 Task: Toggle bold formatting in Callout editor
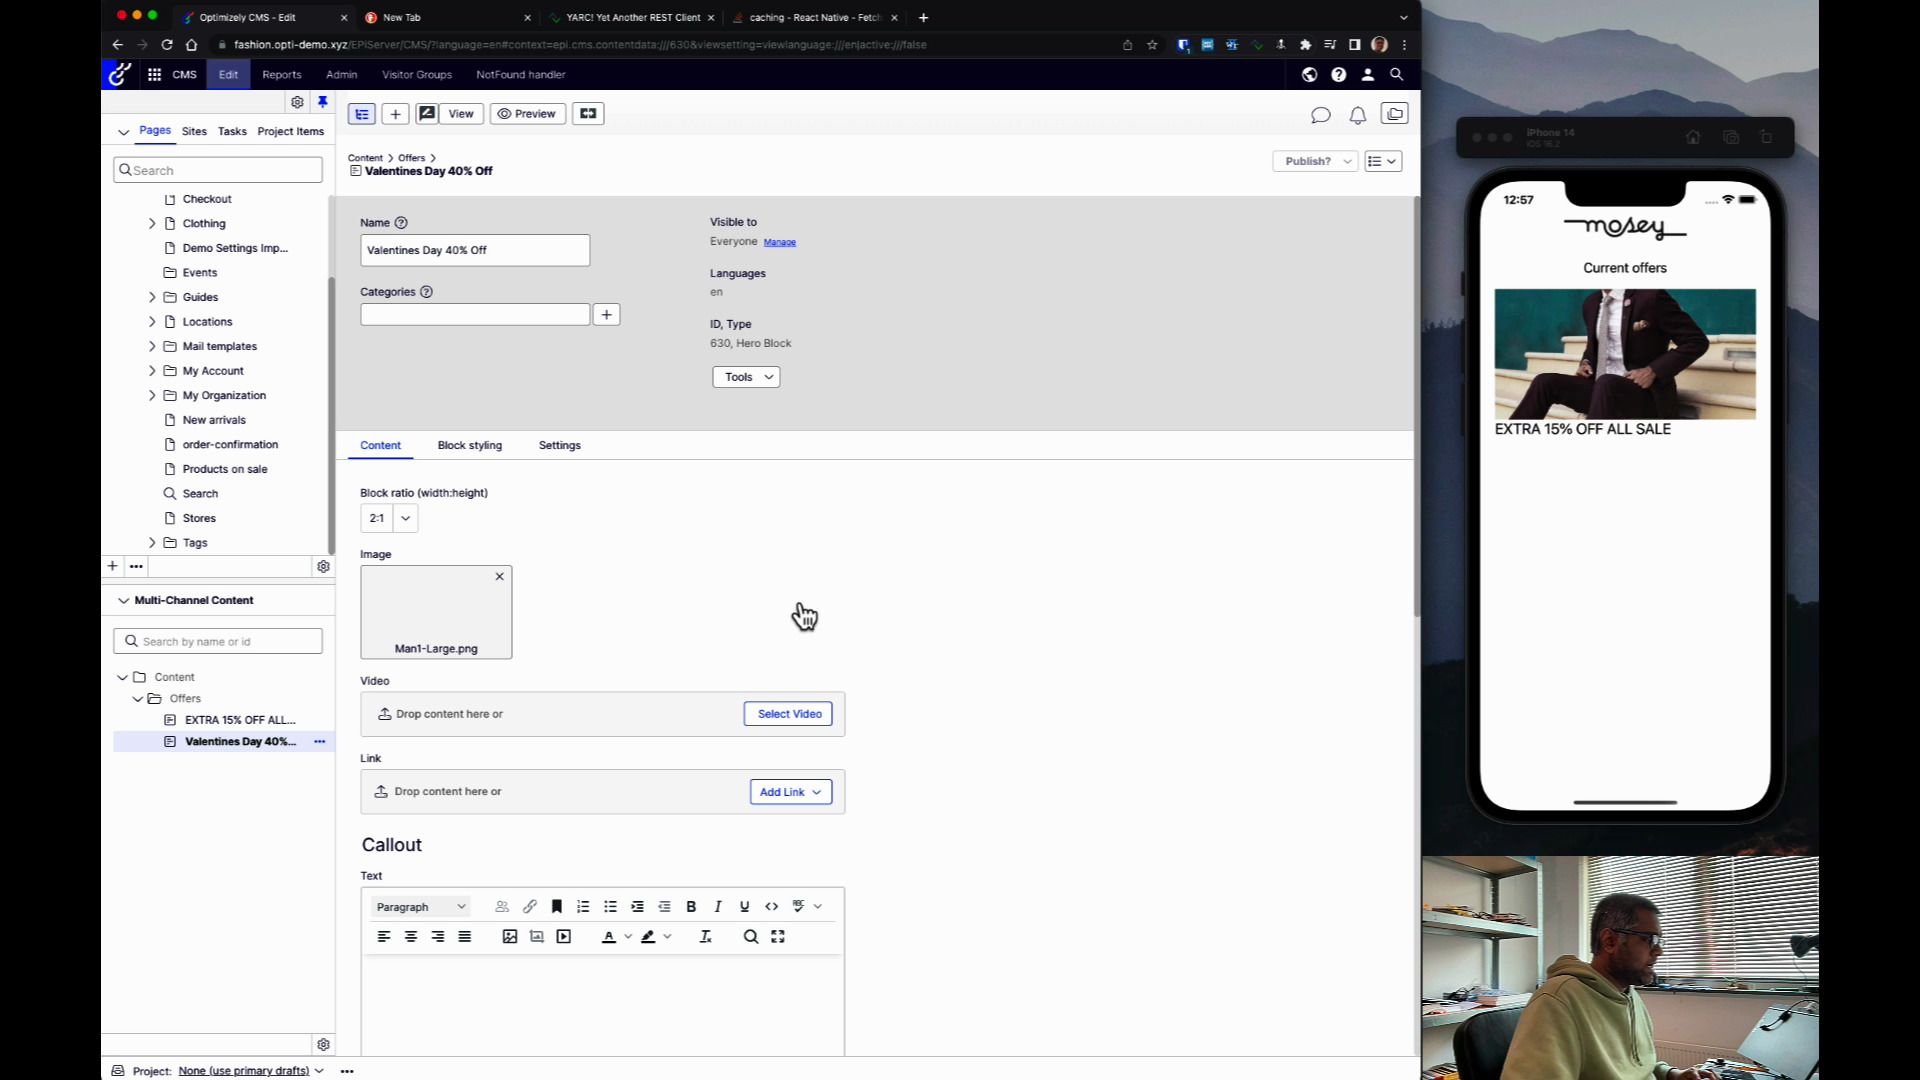691,906
